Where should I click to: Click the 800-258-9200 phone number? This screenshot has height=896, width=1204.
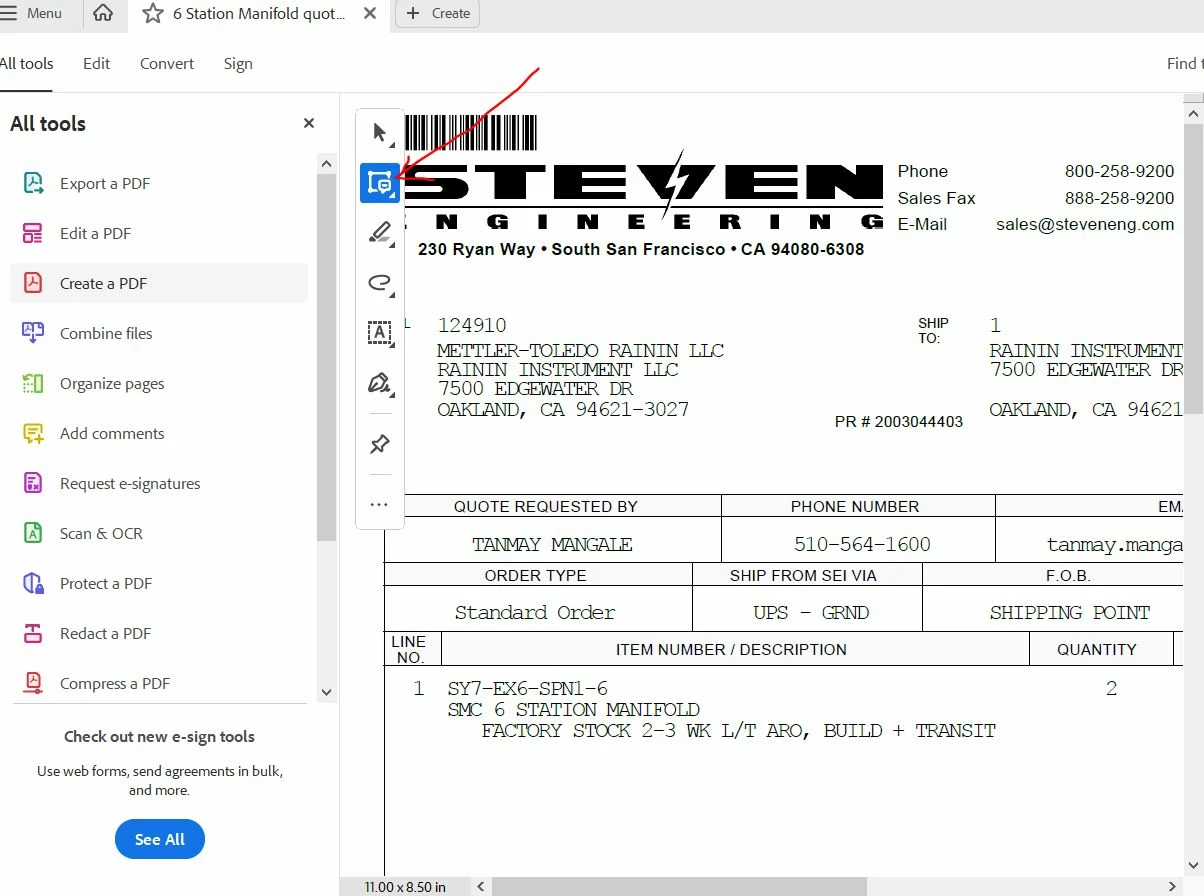coord(1119,171)
